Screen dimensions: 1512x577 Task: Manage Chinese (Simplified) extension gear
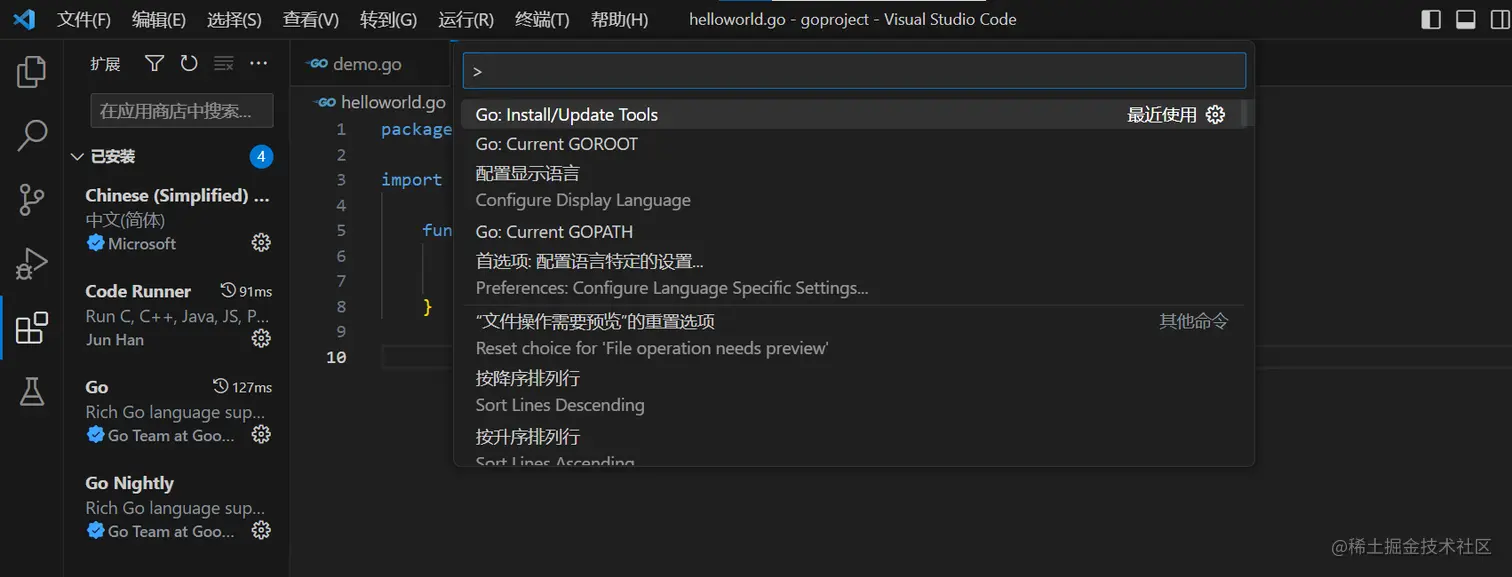[261, 243]
